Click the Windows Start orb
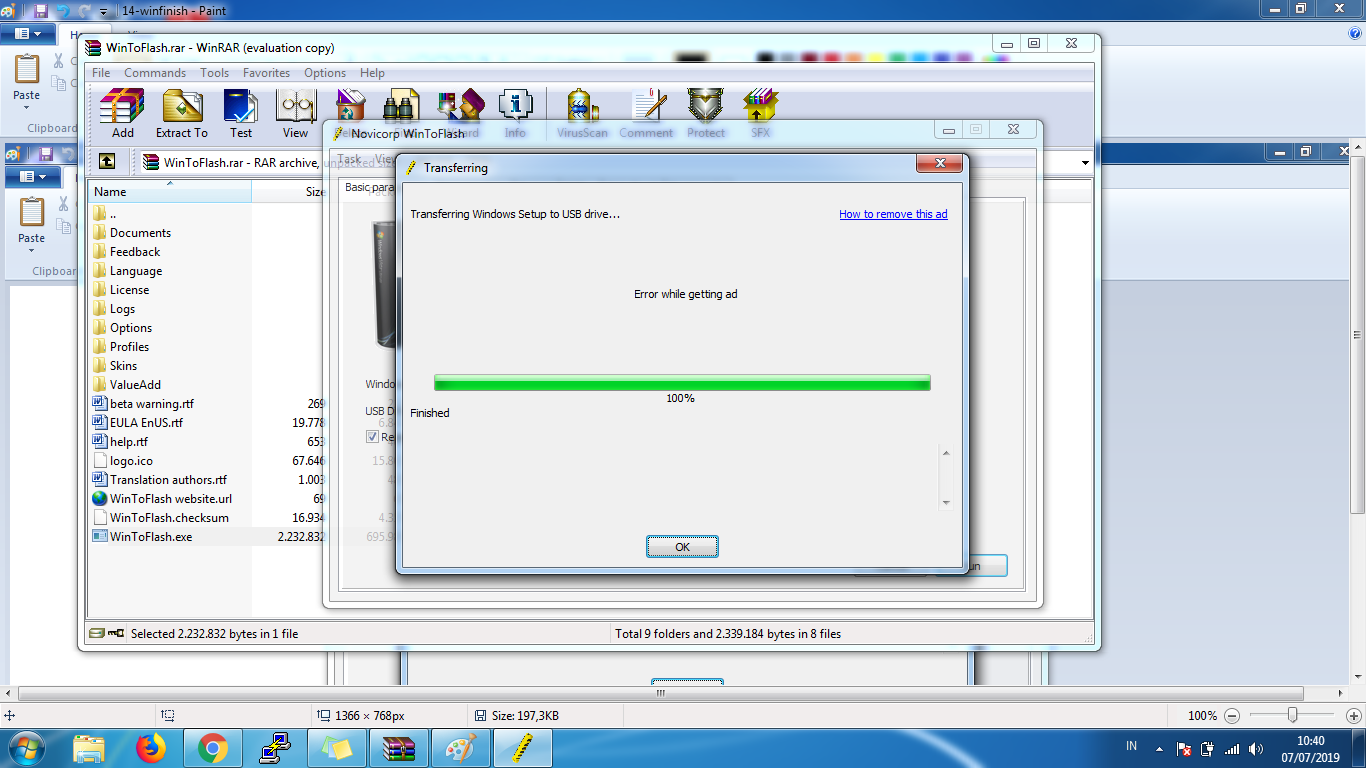Viewport: 1366px width, 768px height. [25, 748]
